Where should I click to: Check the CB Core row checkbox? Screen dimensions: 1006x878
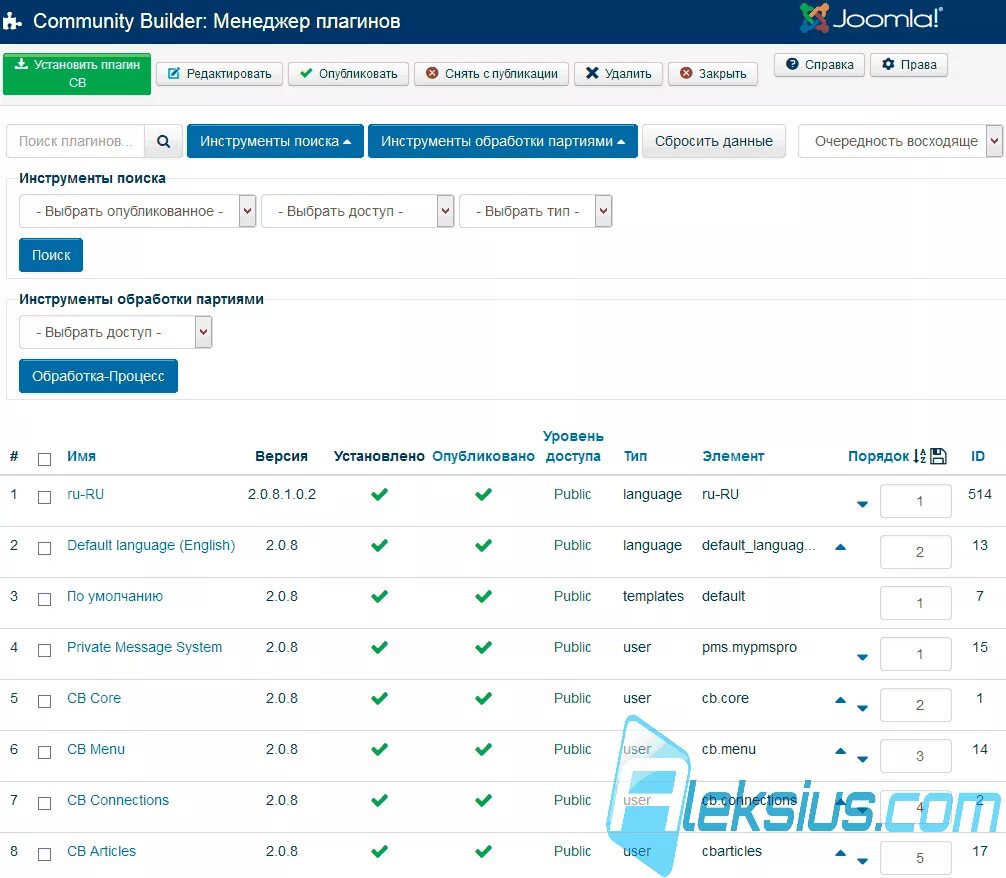coord(44,701)
